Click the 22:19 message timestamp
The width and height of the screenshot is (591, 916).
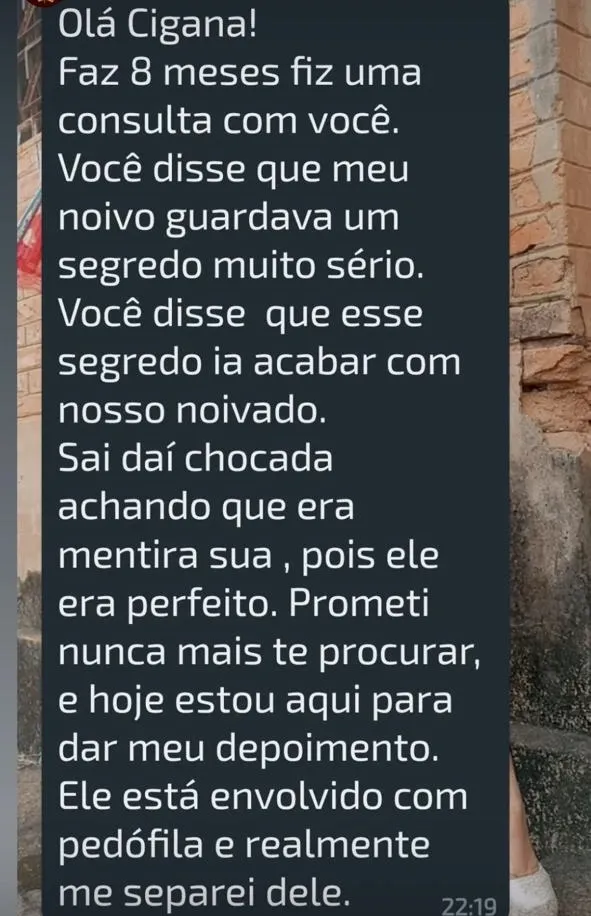pos(468,905)
